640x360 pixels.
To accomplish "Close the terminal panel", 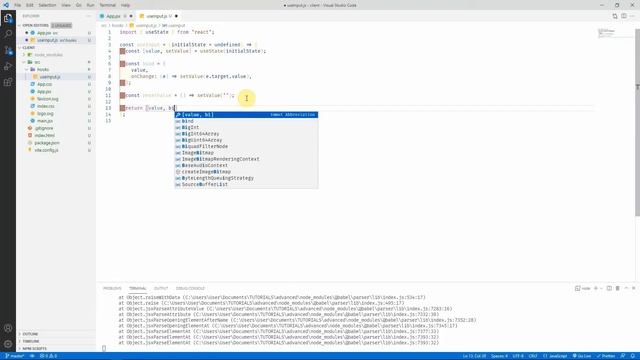I will [x=633, y=288].
